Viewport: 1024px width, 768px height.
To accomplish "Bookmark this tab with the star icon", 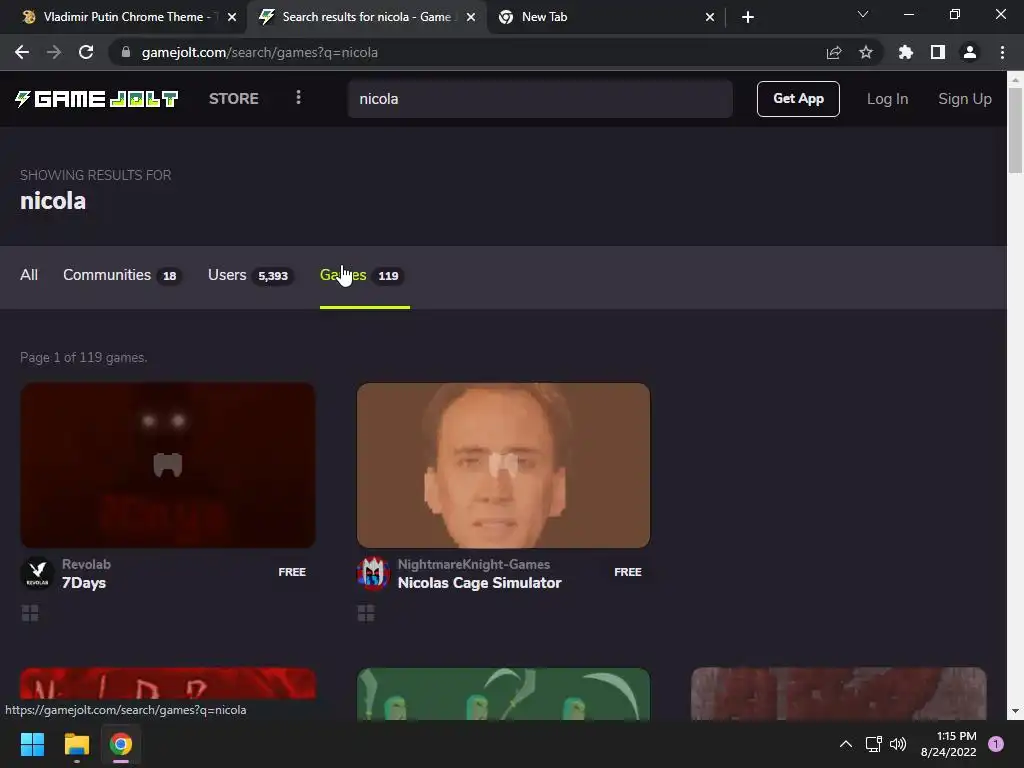I will 866,52.
